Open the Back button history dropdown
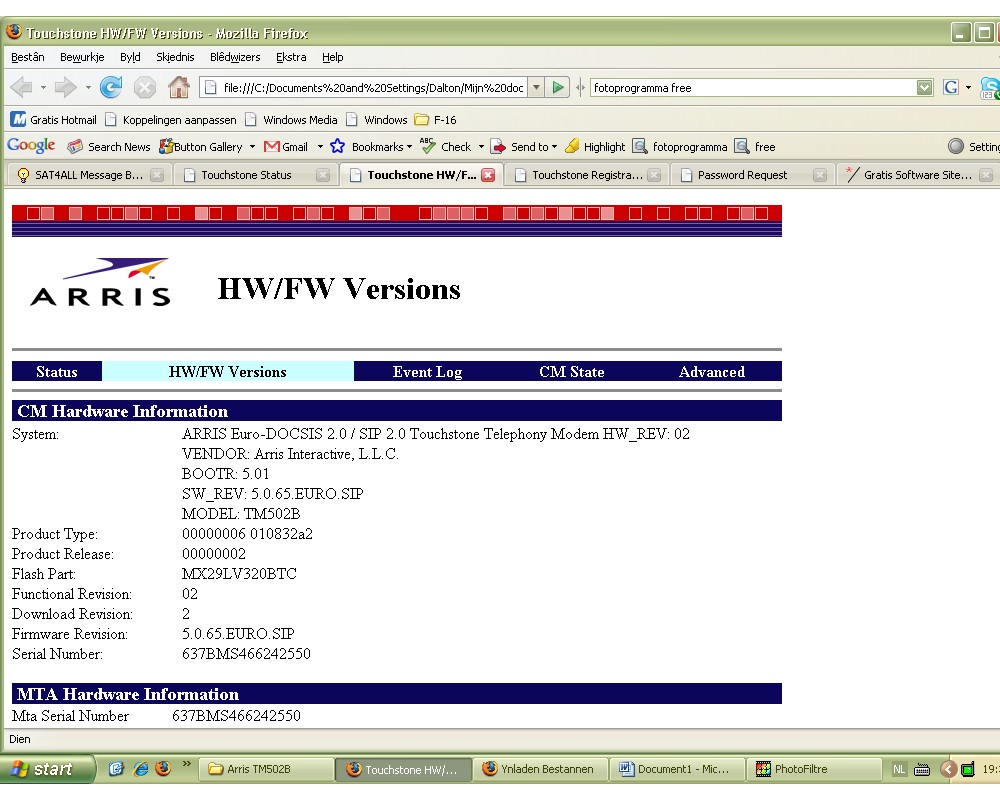 pos(43,87)
